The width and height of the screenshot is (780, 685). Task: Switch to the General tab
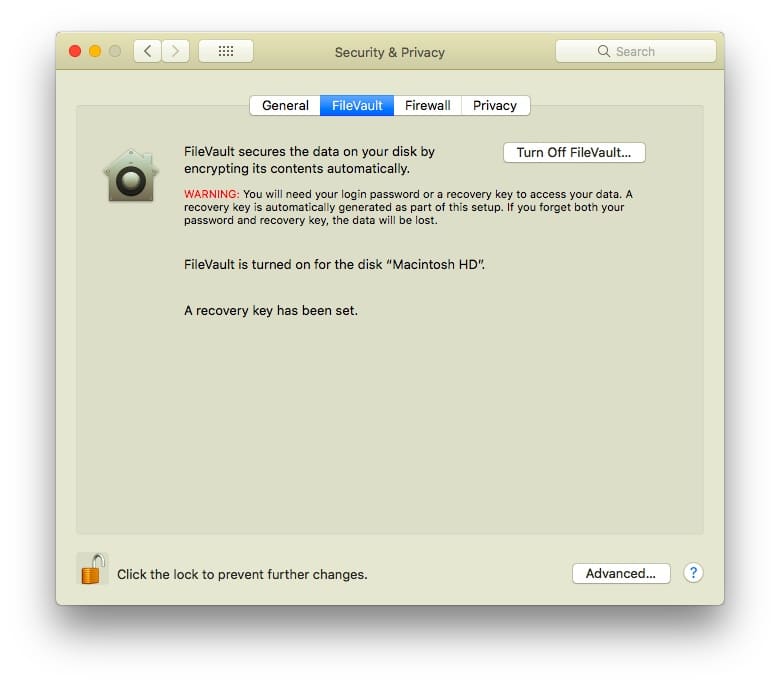(285, 105)
